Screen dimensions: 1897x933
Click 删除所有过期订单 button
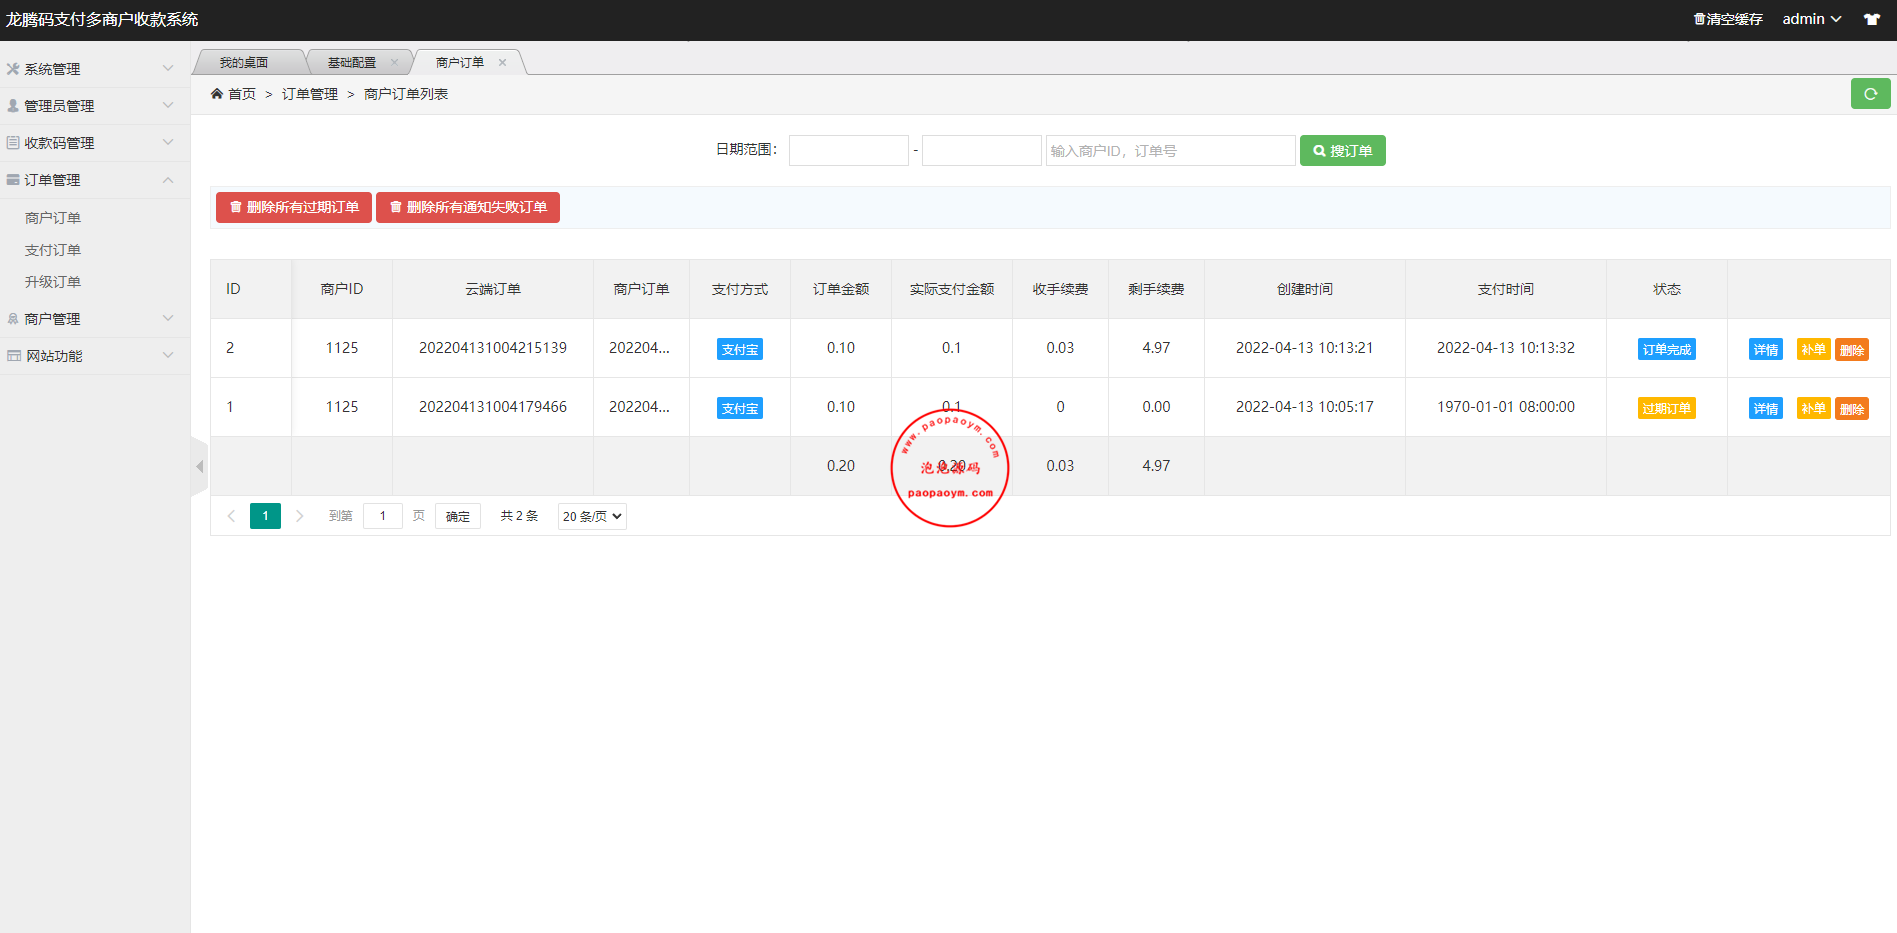click(294, 207)
